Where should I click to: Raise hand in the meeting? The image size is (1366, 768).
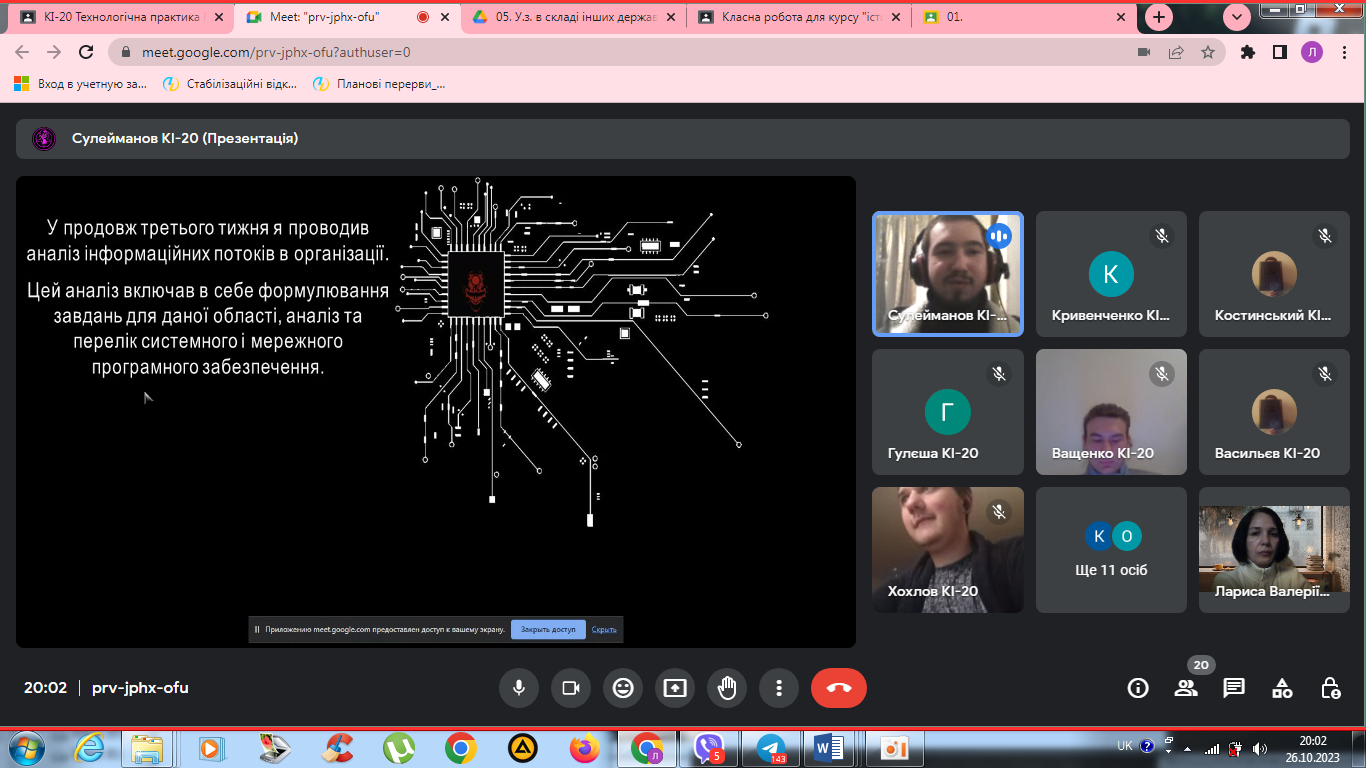point(727,688)
